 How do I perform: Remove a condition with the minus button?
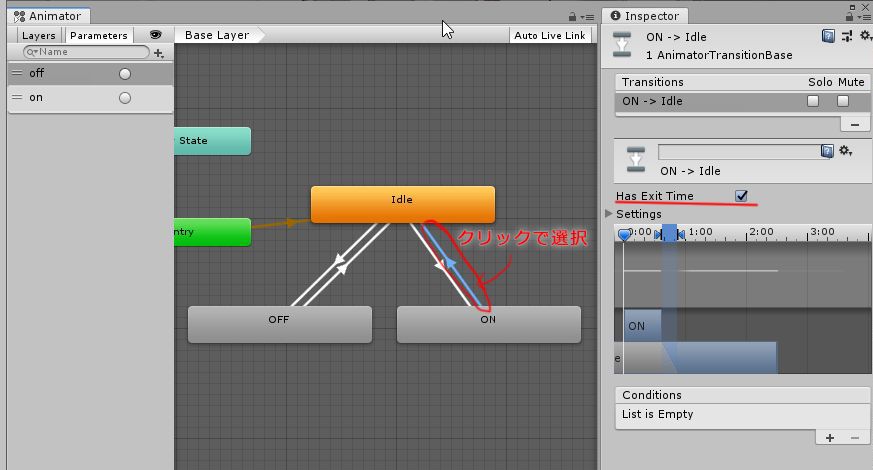[855, 438]
